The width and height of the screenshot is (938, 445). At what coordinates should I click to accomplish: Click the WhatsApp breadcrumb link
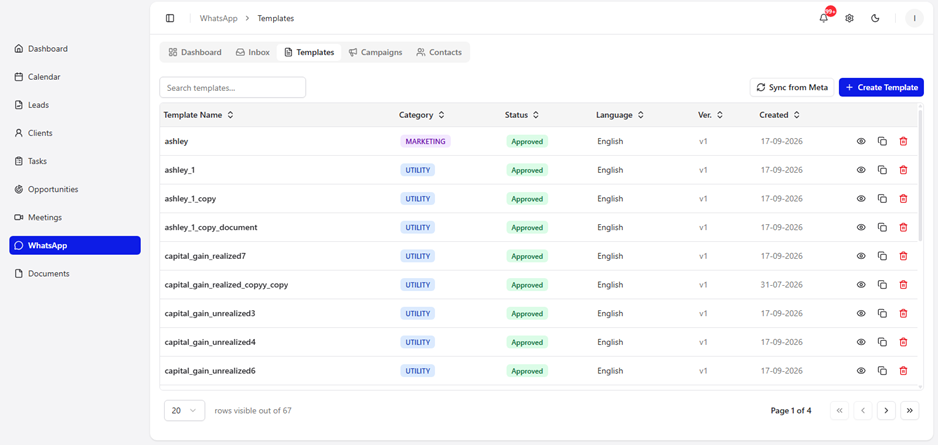tap(218, 19)
